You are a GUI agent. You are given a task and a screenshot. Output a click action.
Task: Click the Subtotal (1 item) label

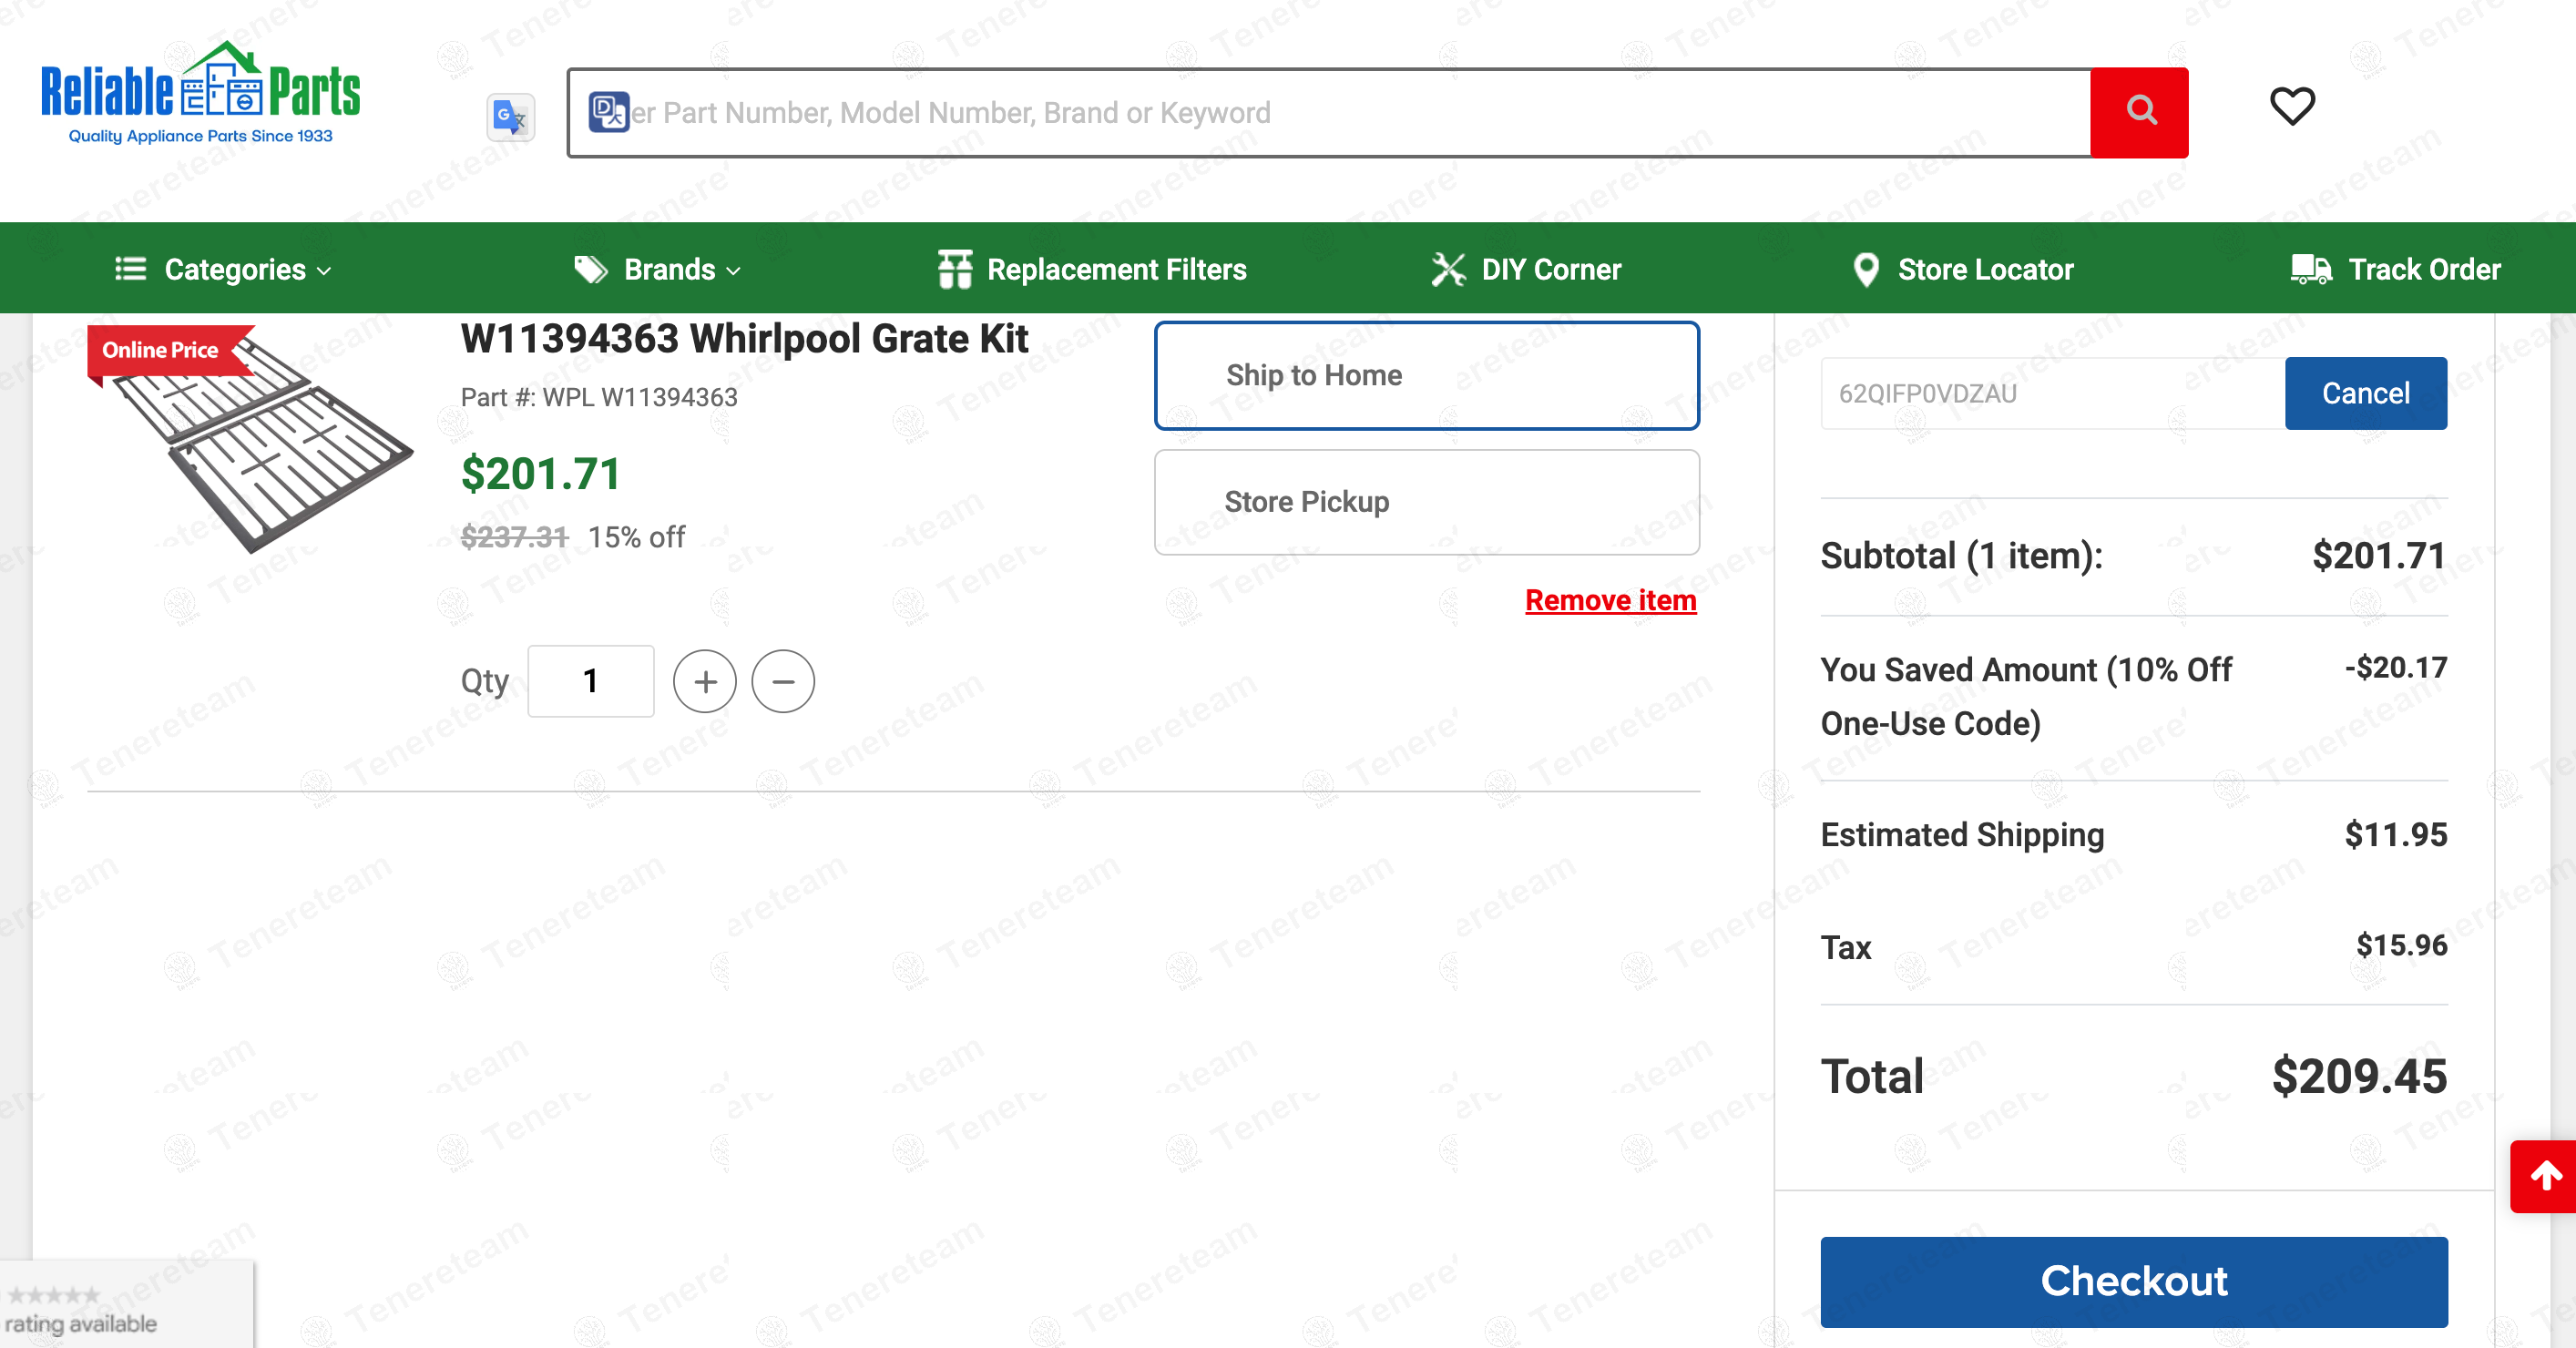tap(1961, 556)
